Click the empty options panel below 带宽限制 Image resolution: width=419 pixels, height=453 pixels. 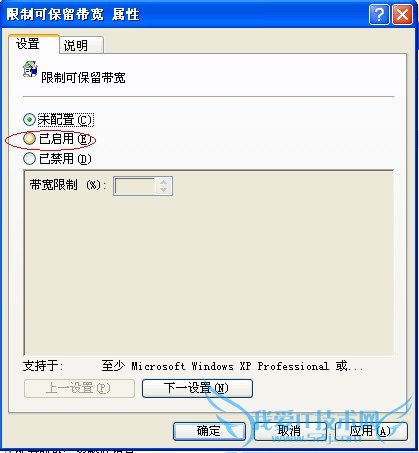(x=209, y=275)
